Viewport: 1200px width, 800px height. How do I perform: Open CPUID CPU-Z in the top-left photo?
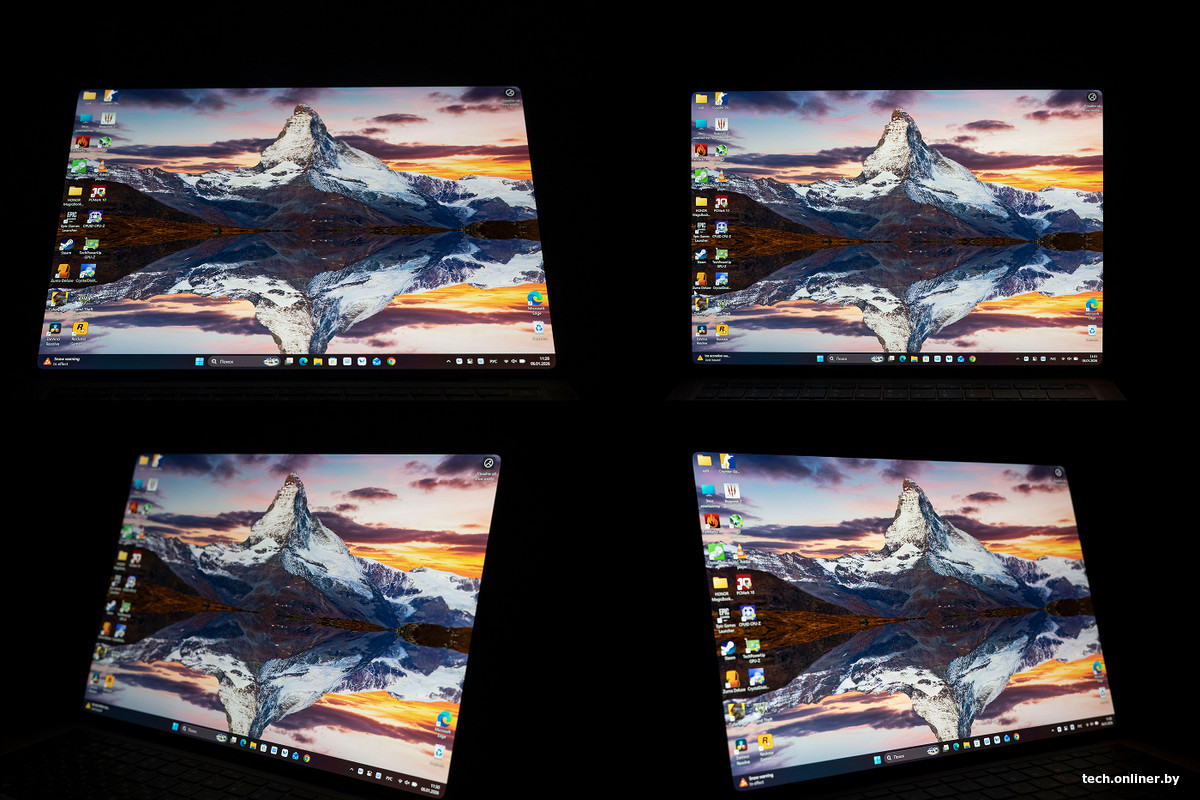click(95, 217)
